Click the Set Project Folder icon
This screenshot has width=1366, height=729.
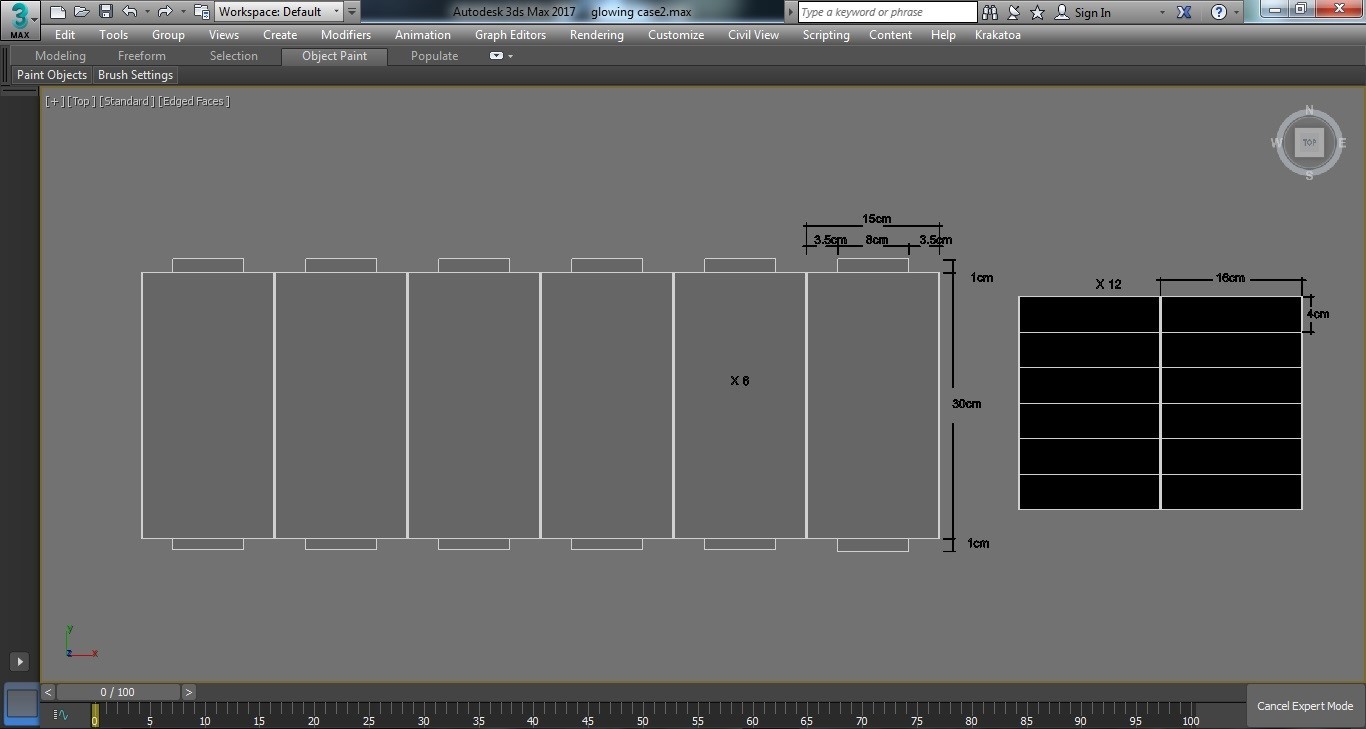201,12
